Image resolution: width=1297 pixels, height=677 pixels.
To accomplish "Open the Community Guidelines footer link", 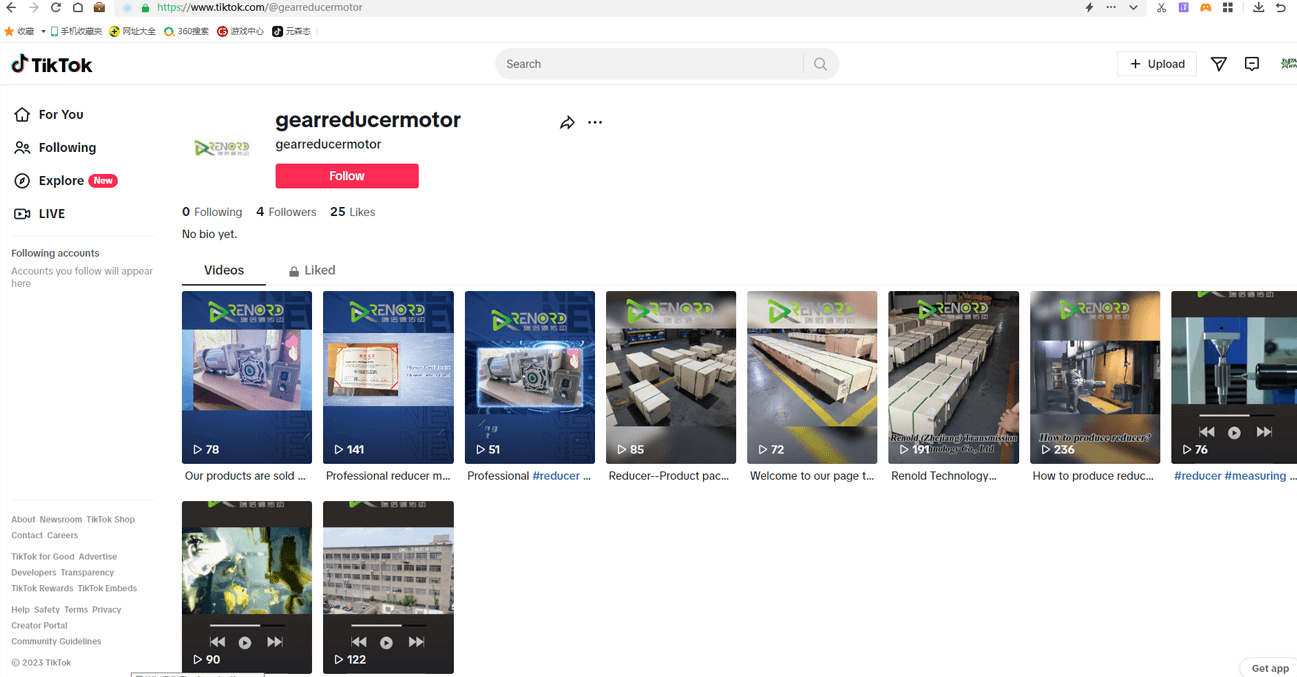I will (x=56, y=642).
